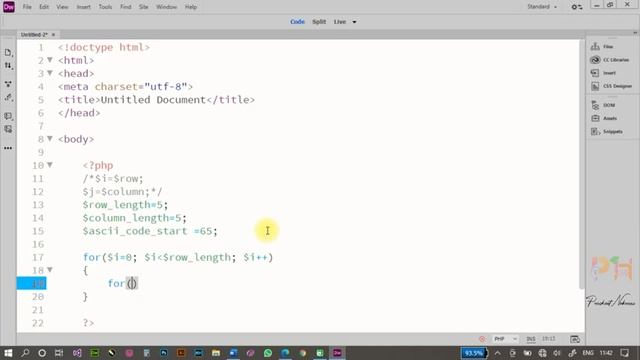The image size is (640, 360).
Task: Click the Apply Comment icon
Action: (x=8, y=116)
